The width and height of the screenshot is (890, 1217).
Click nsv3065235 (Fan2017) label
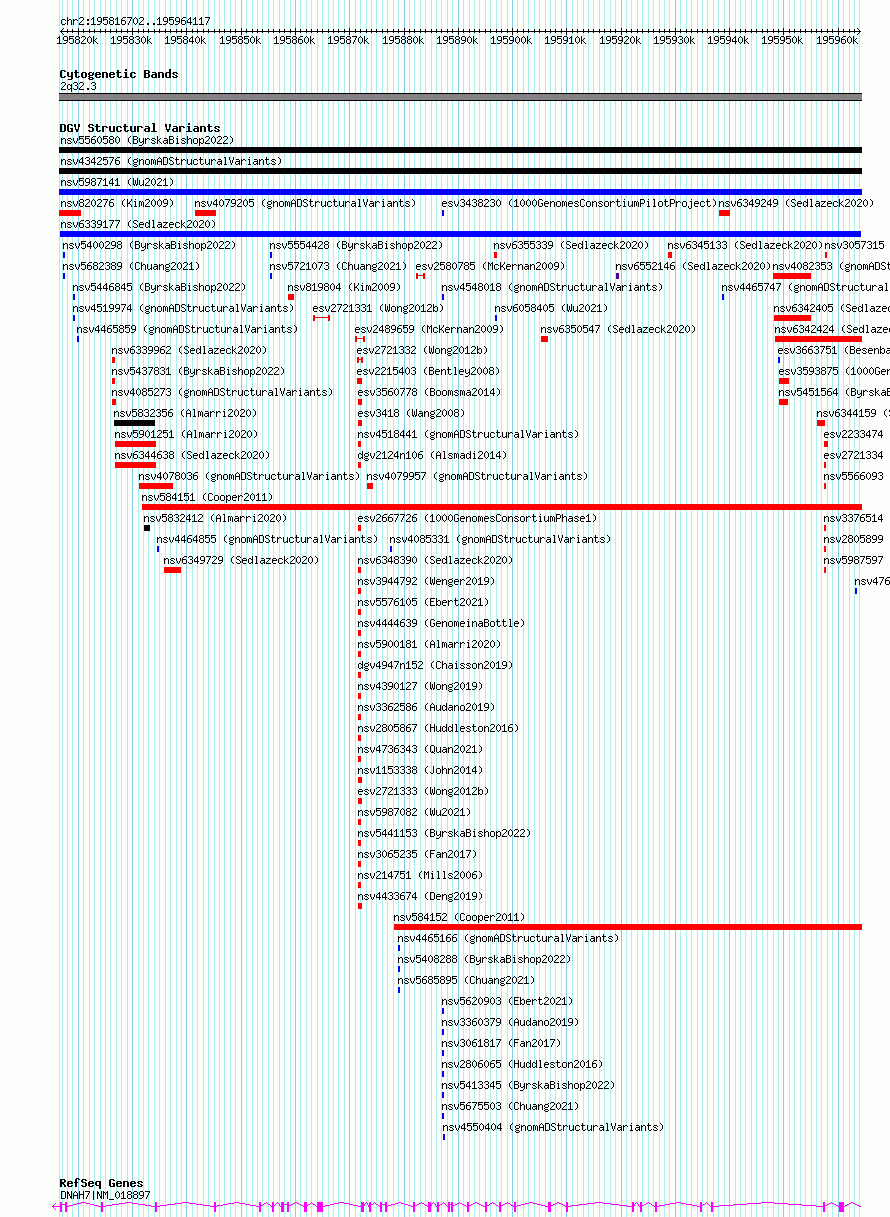(x=418, y=854)
